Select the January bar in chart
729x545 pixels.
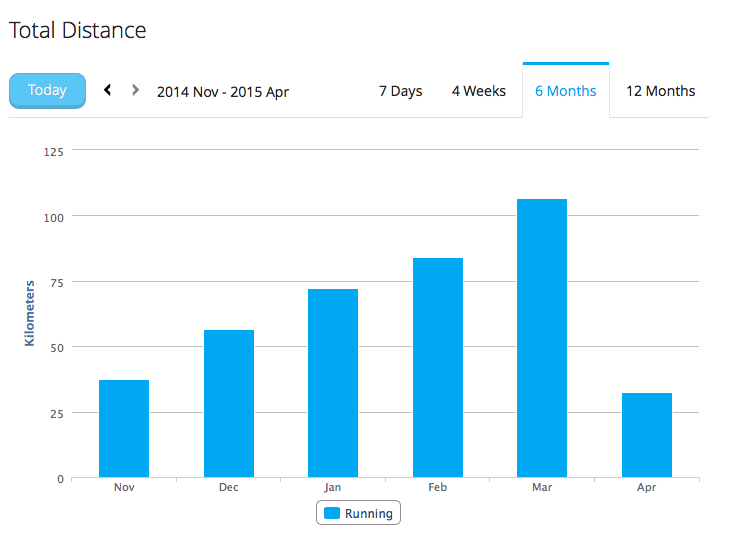point(333,383)
